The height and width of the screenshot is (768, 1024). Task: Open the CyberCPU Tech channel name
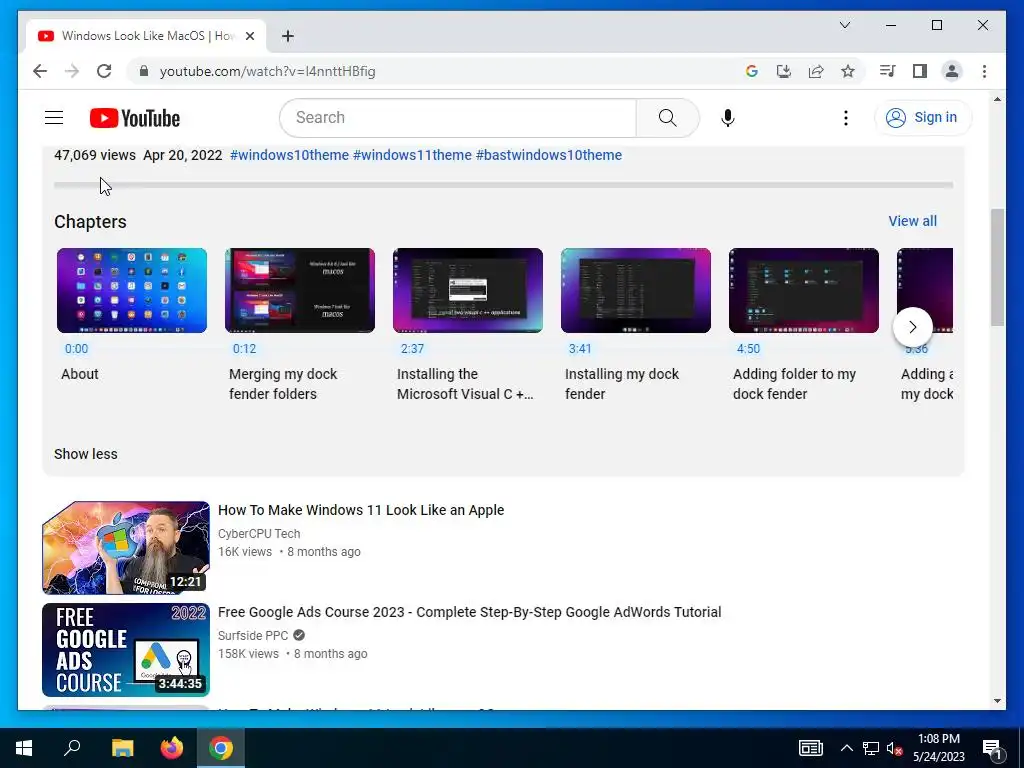(x=259, y=534)
